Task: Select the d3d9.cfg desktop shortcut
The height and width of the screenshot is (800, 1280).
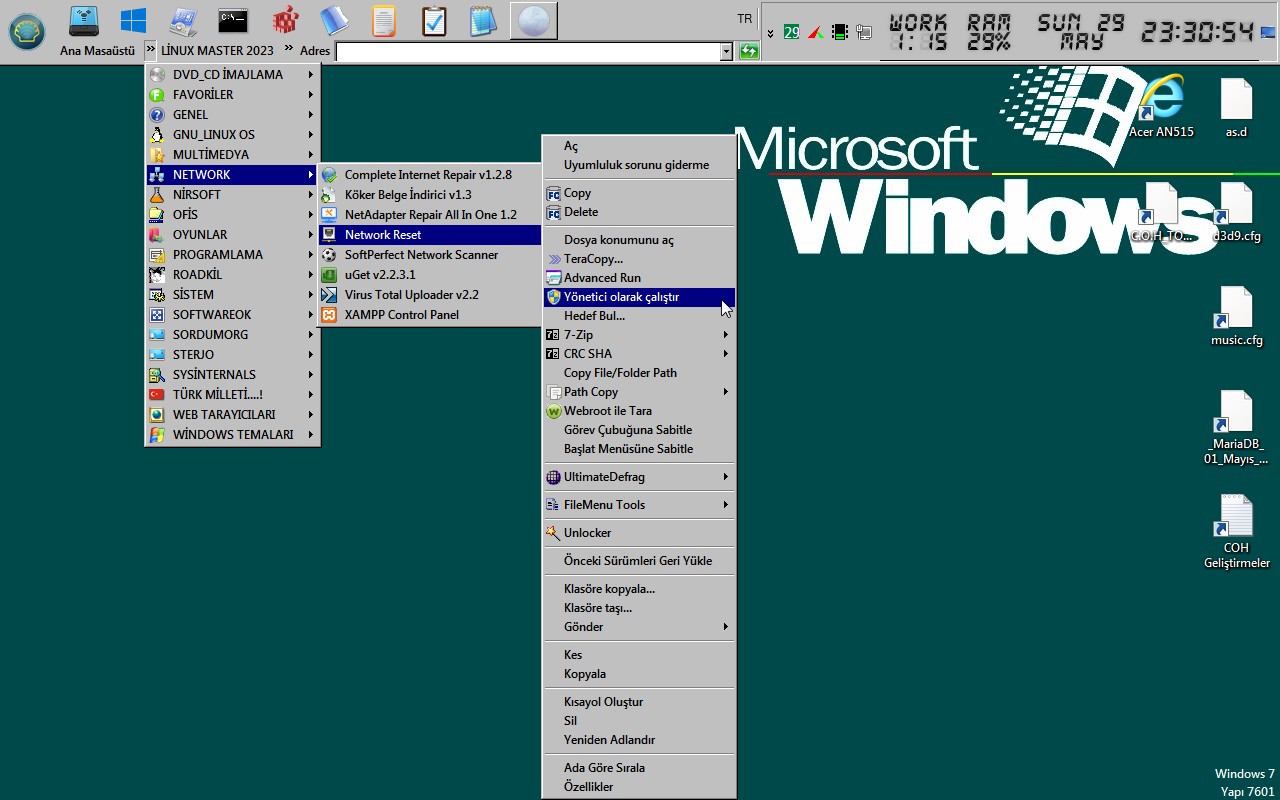Action: [1237, 212]
